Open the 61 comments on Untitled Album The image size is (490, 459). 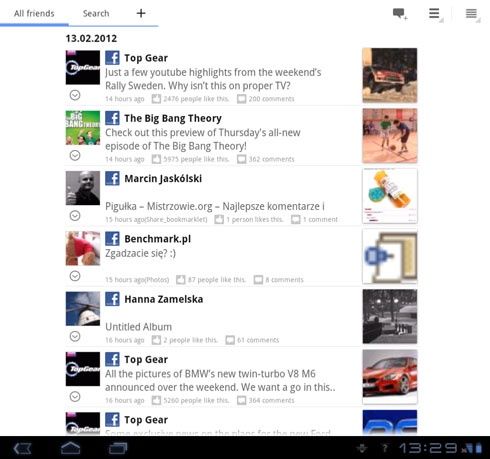click(x=252, y=340)
